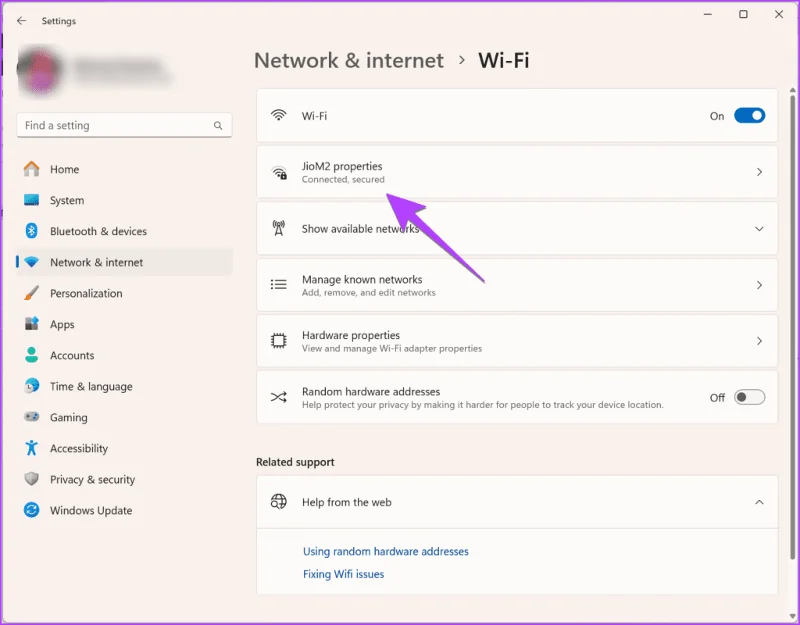Click the back arrow icon in Settings
Viewport: 800px width, 625px height.
point(21,20)
